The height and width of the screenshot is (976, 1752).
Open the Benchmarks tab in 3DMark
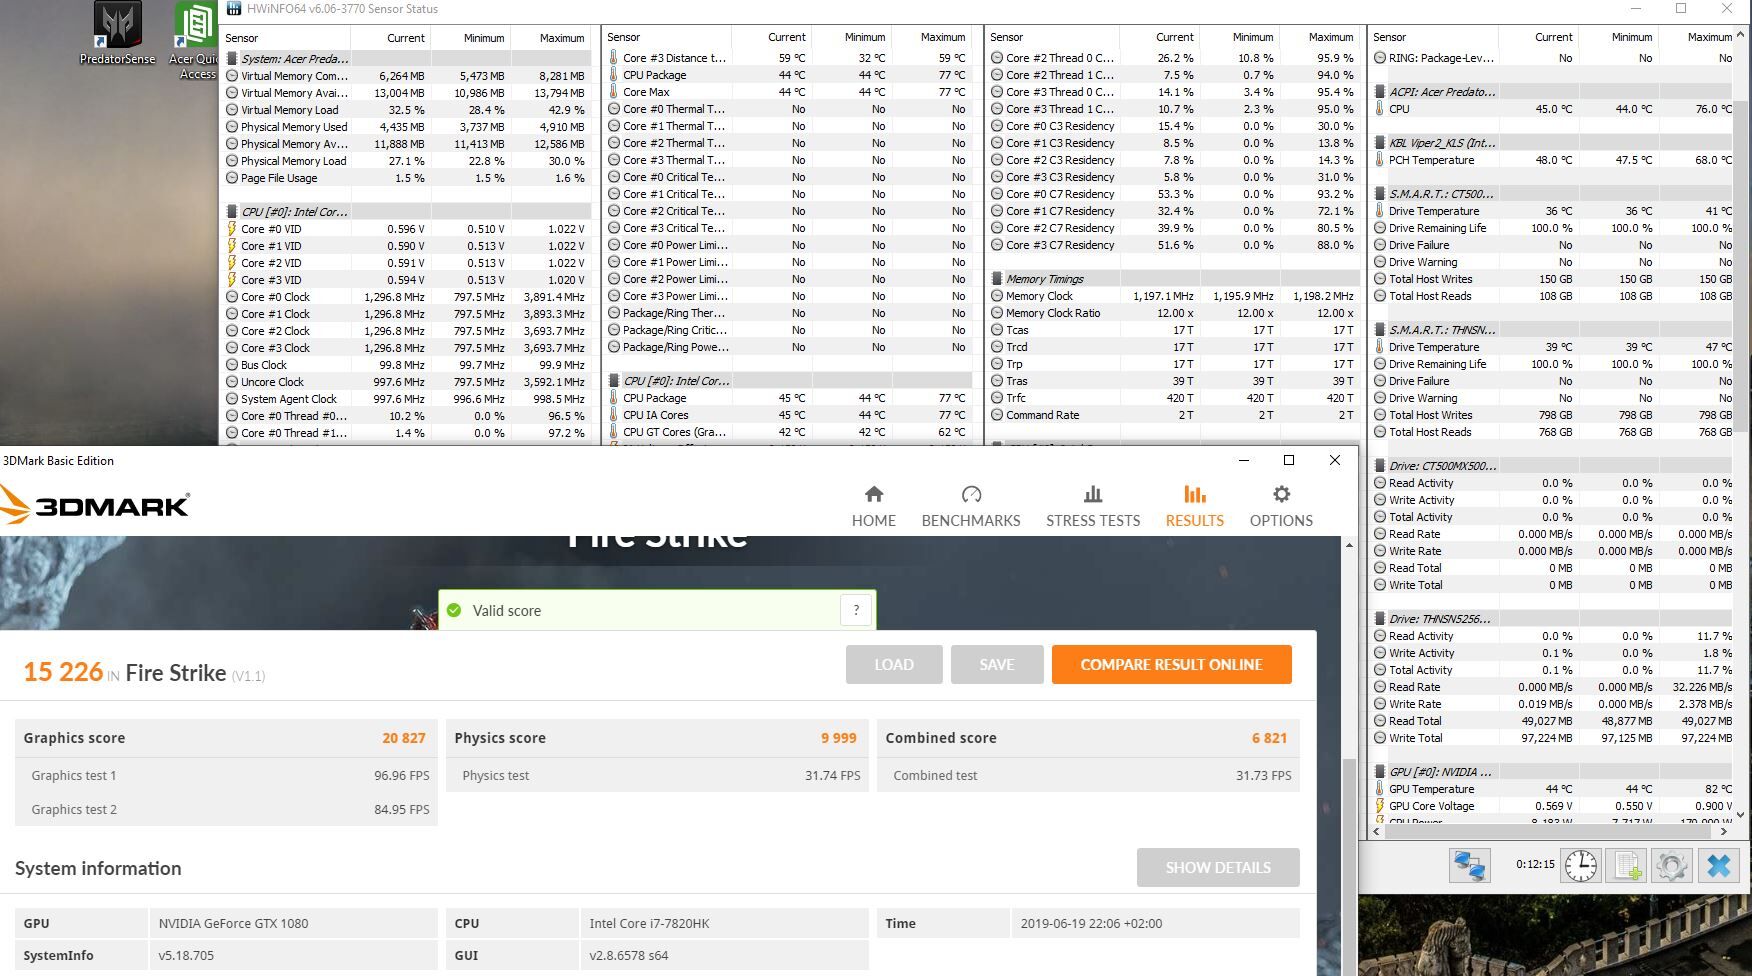click(x=971, y=506)
